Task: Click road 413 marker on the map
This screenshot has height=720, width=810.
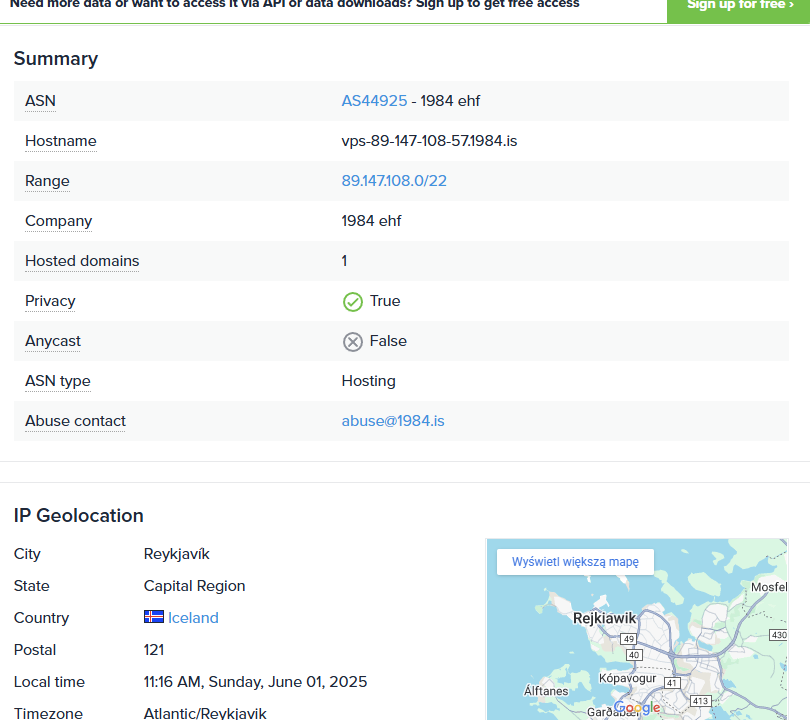Action: tap(700, 701)
